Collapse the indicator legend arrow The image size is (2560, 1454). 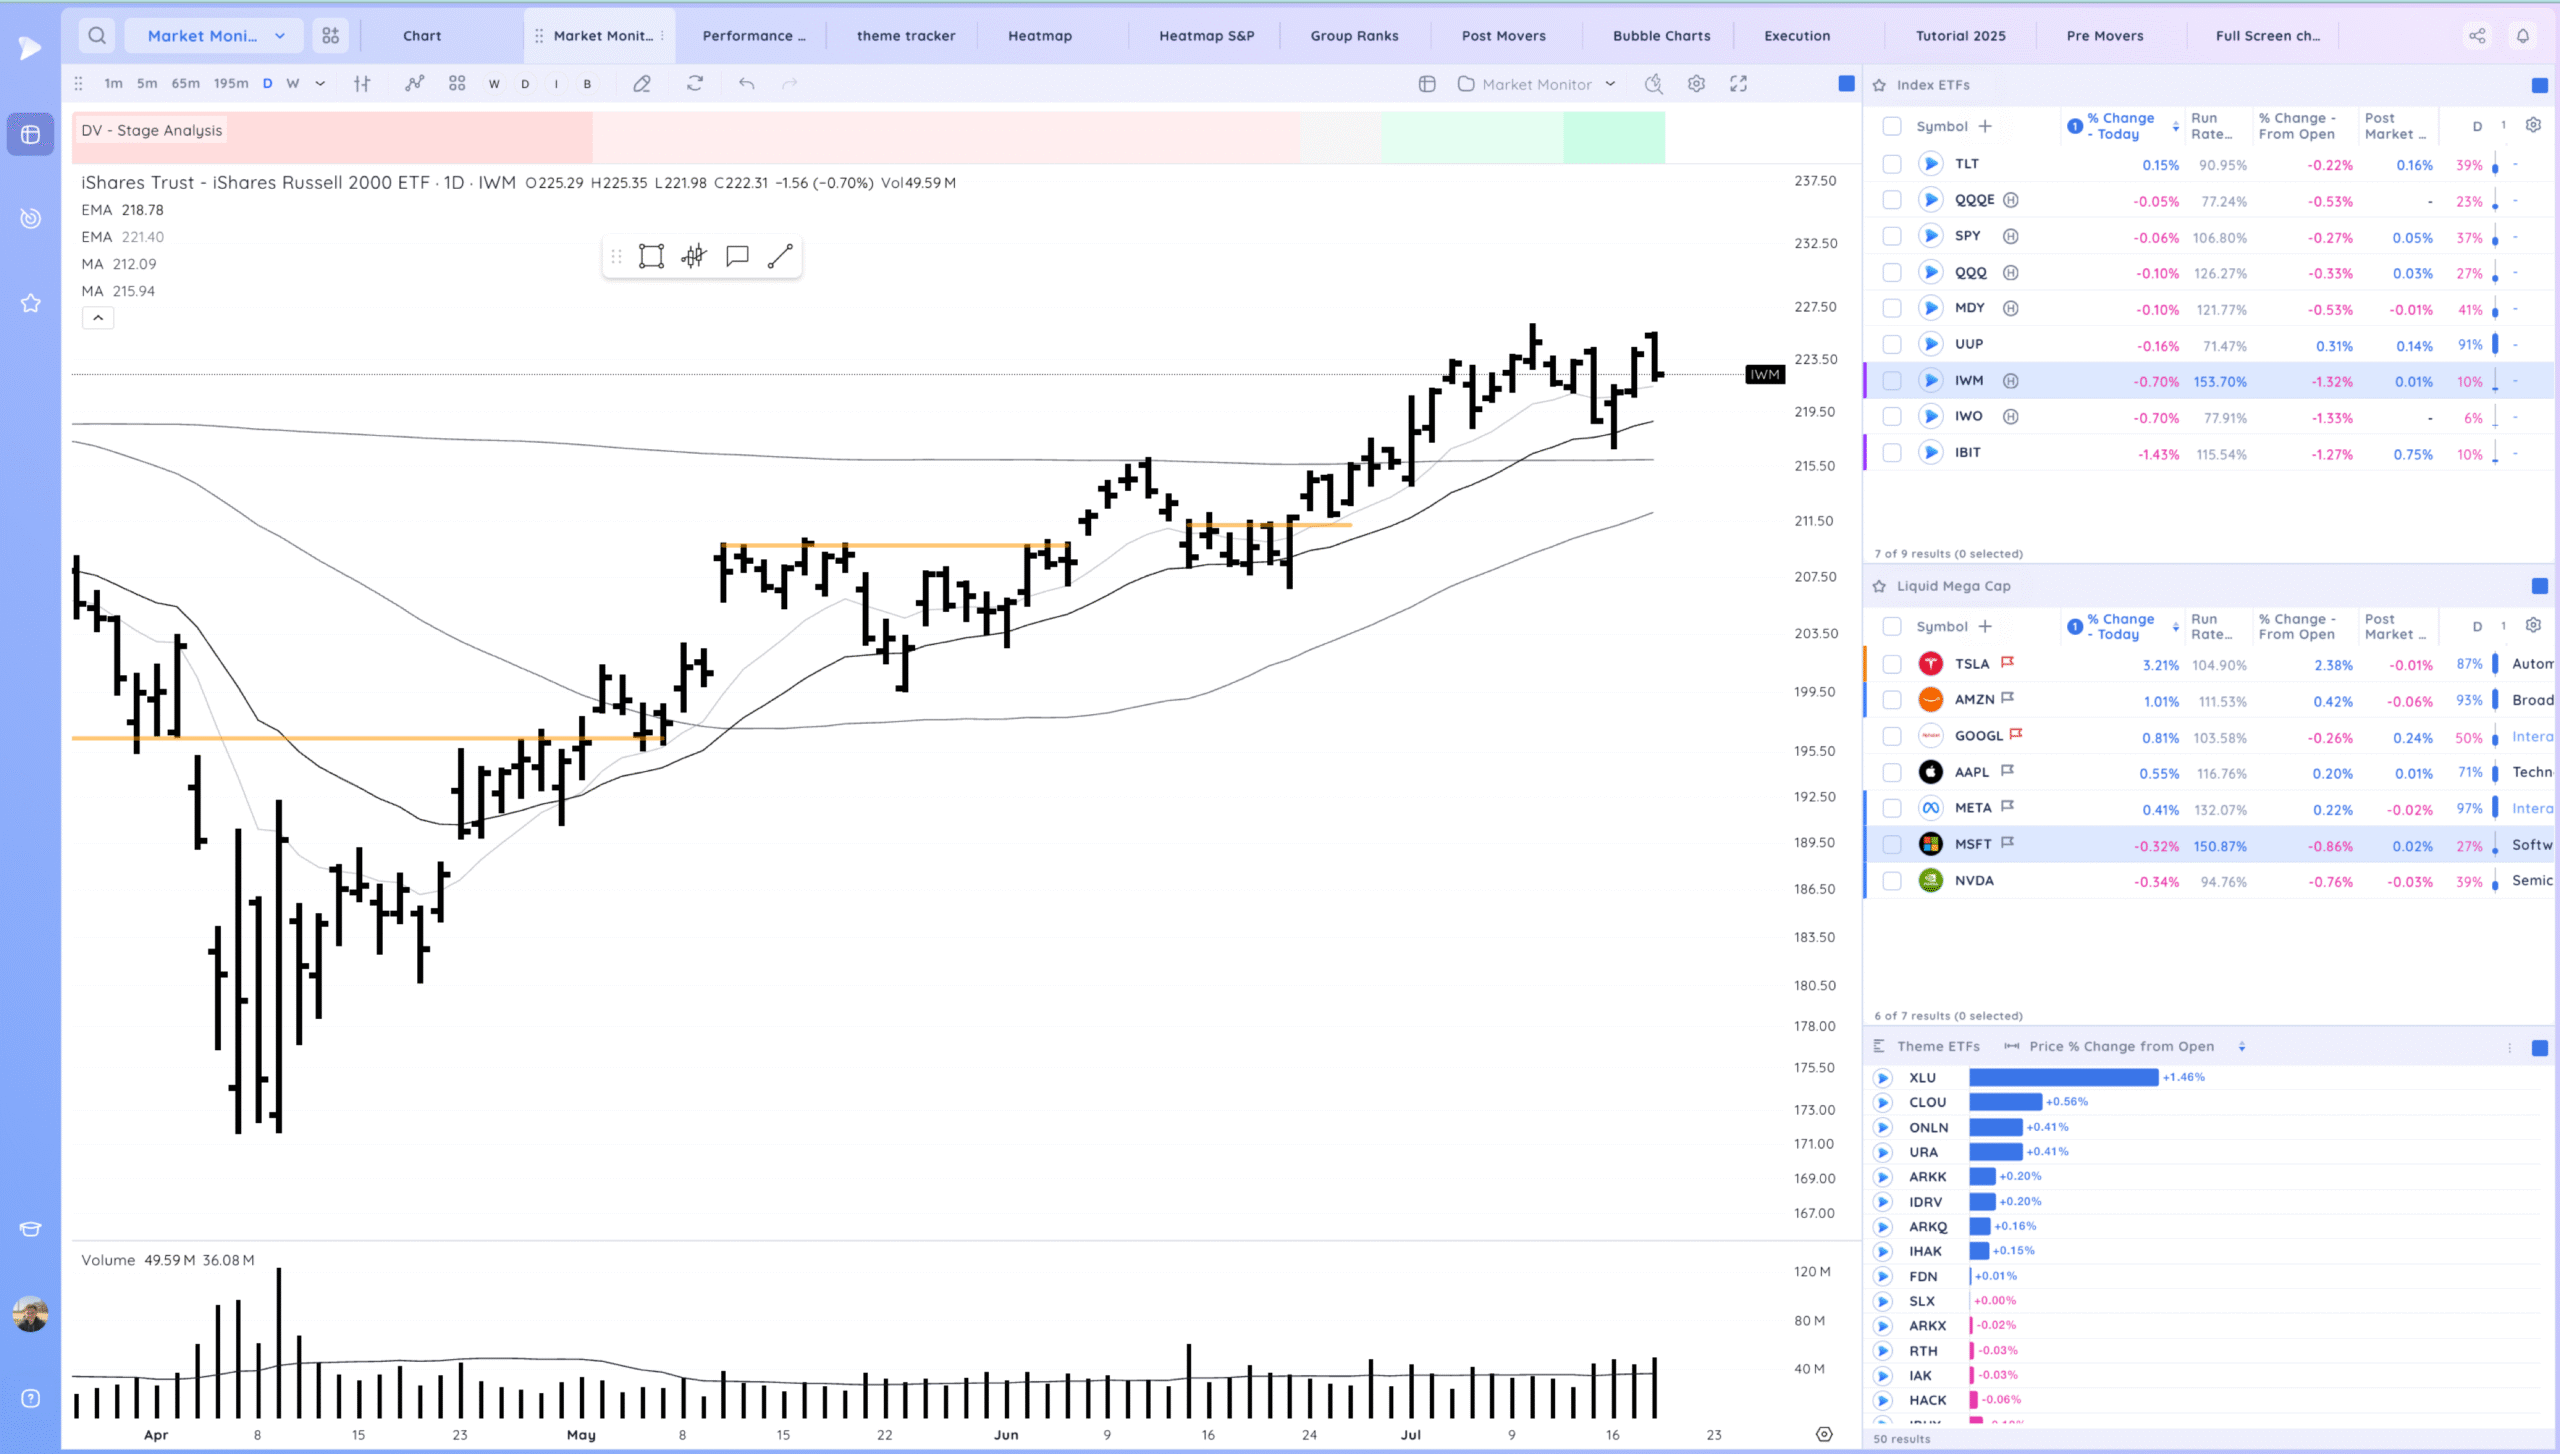98,318
